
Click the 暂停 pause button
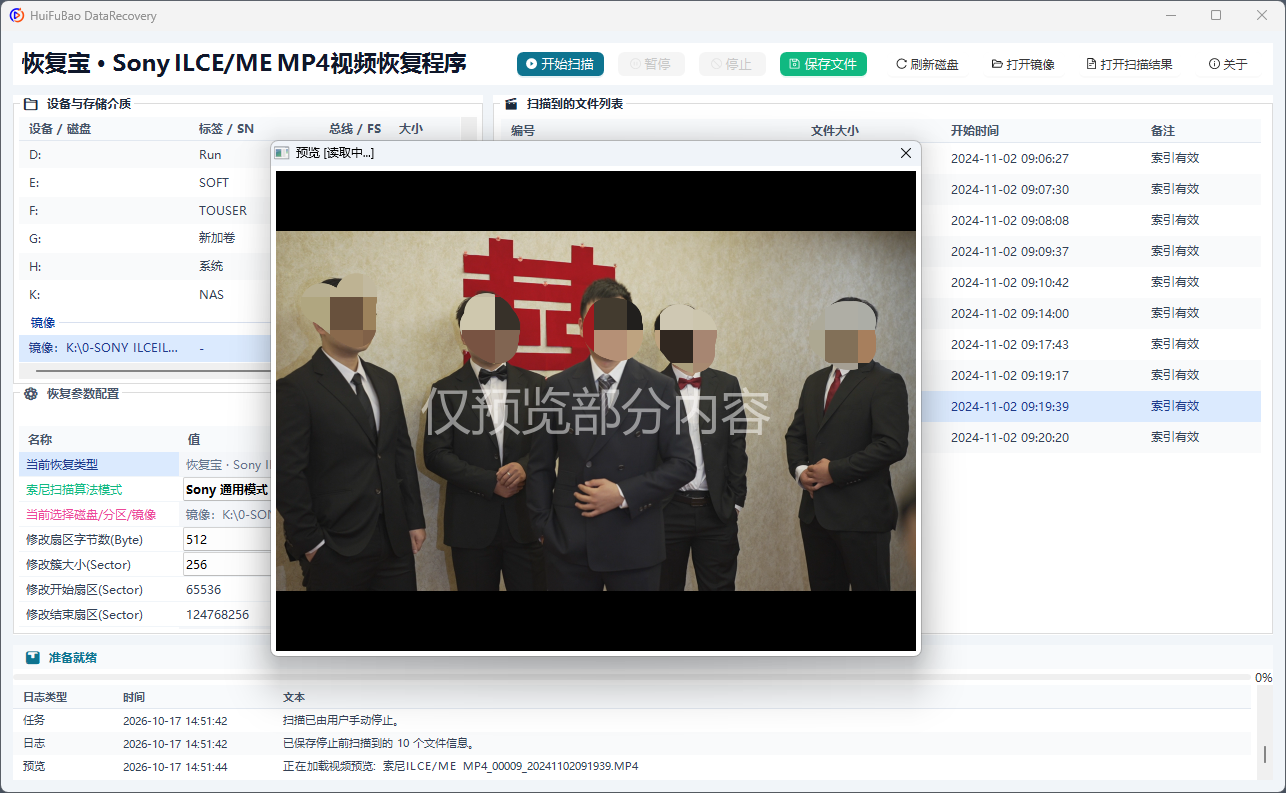pos(651,64)
